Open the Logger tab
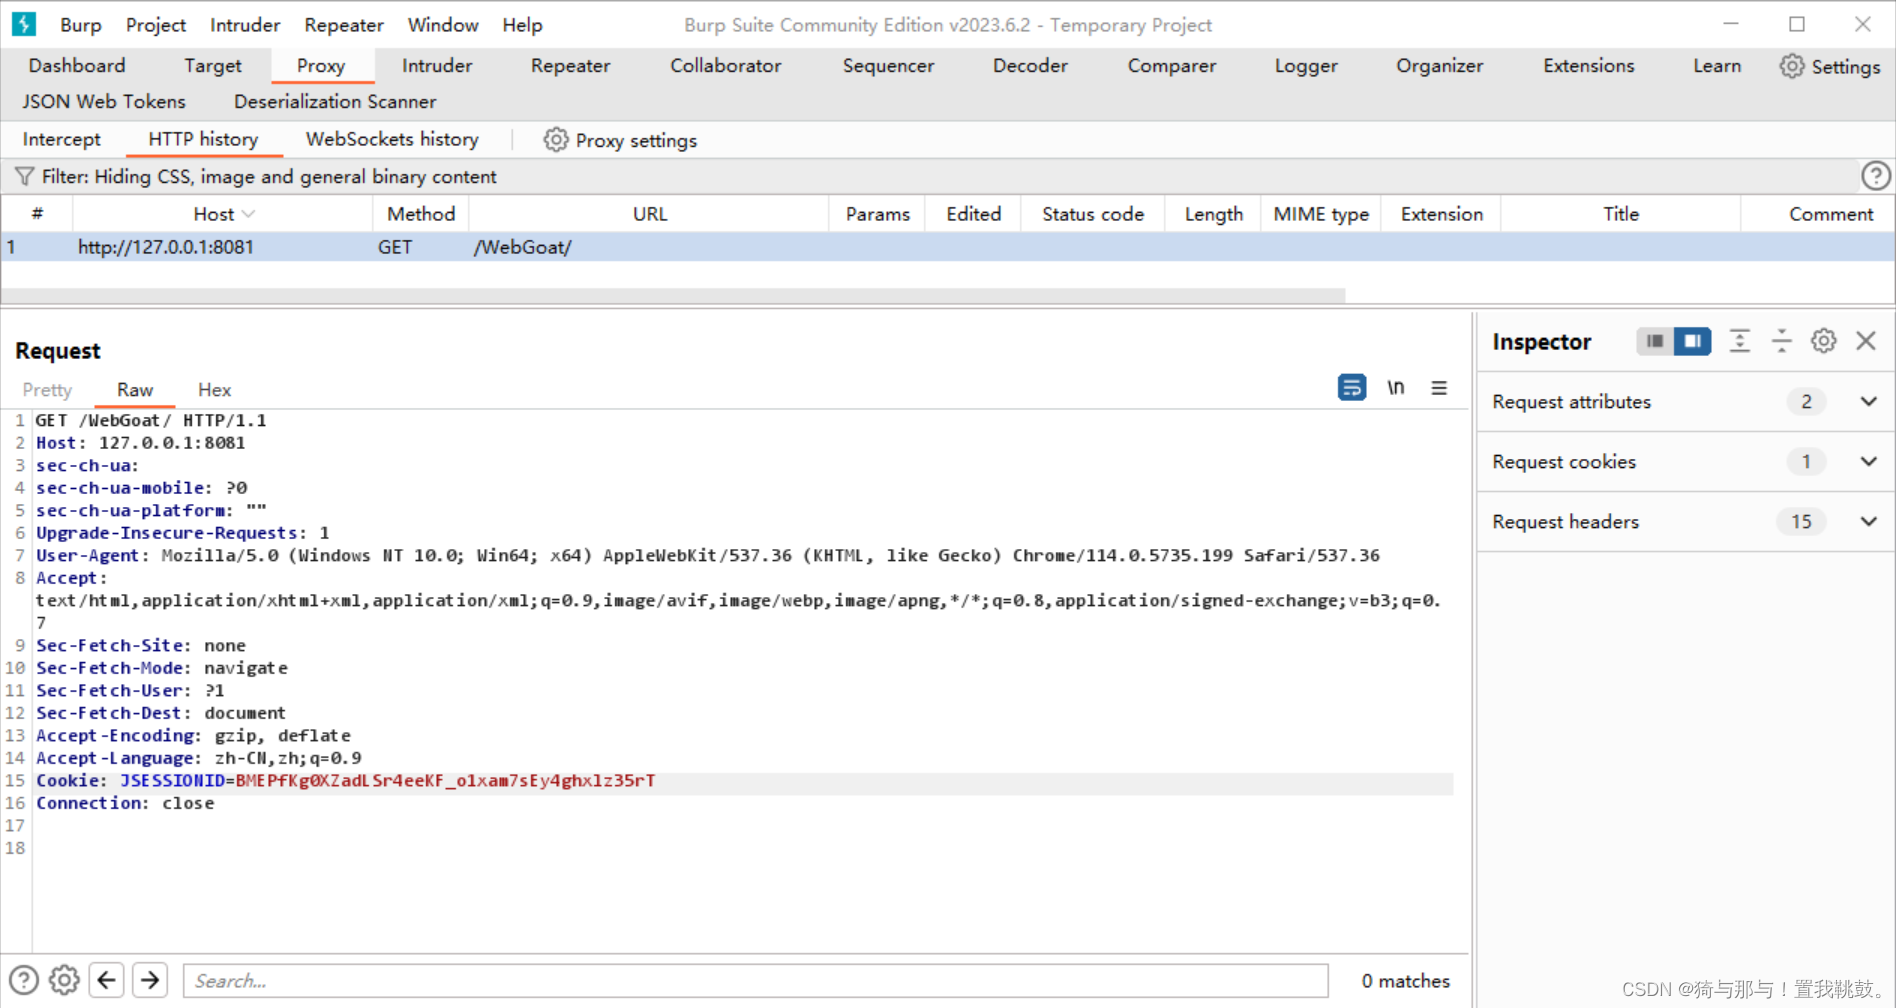 [x=1306, y=66]
